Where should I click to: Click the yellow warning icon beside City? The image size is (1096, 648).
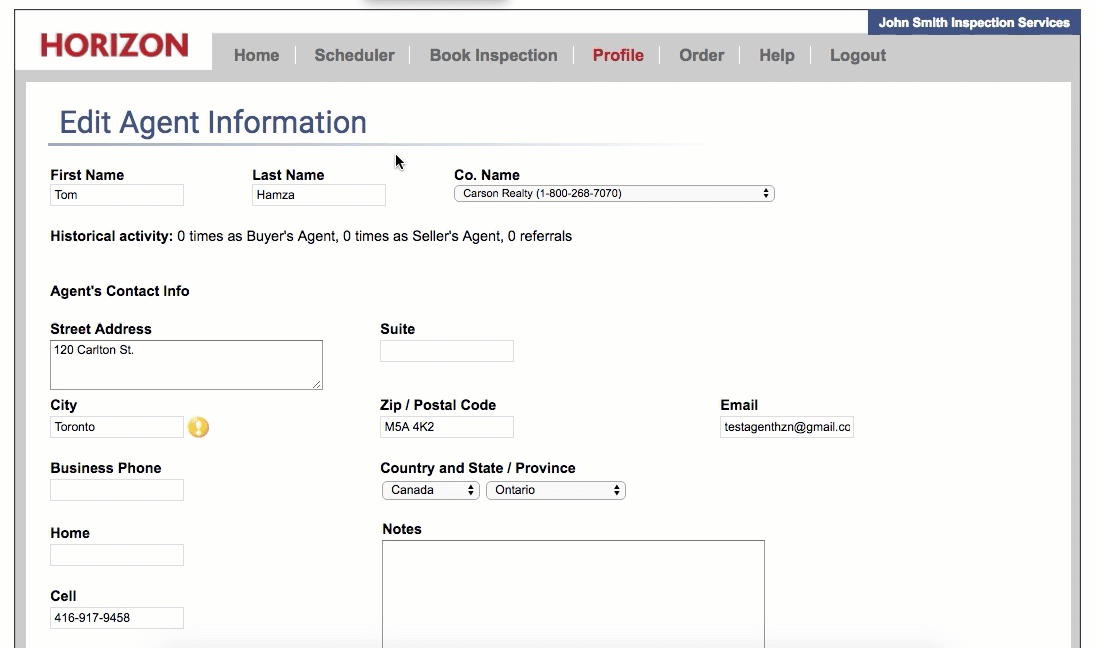(199, 427)
